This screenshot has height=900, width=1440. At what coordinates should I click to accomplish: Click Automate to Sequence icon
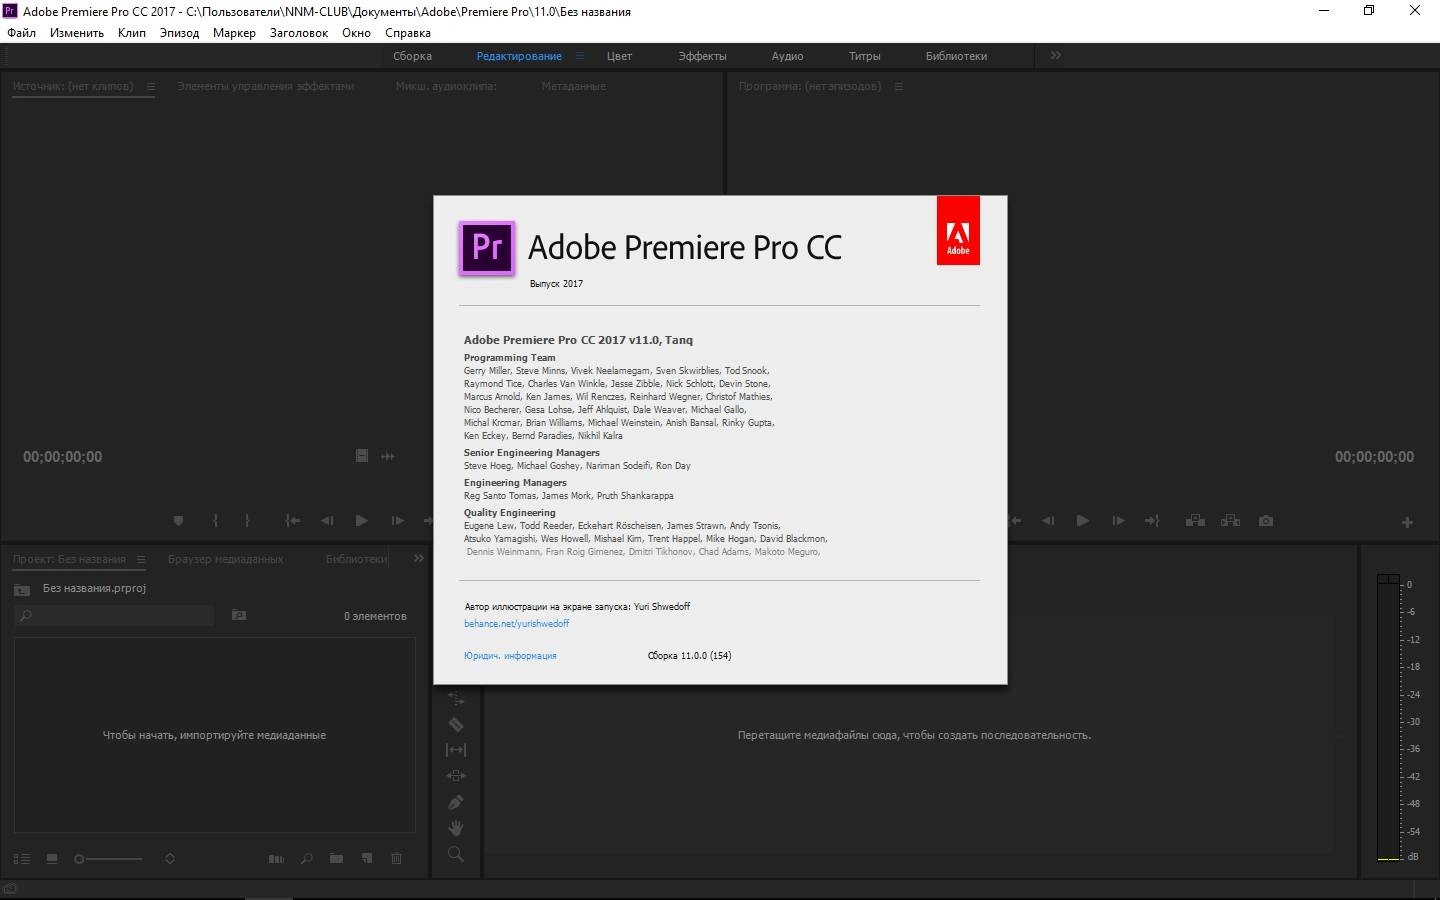coord(277,859)
